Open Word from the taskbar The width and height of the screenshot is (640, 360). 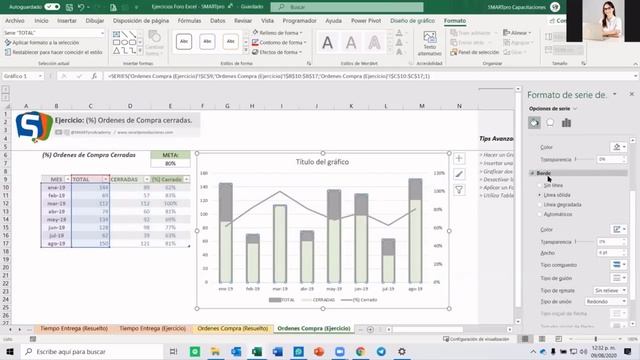(278, 351)
